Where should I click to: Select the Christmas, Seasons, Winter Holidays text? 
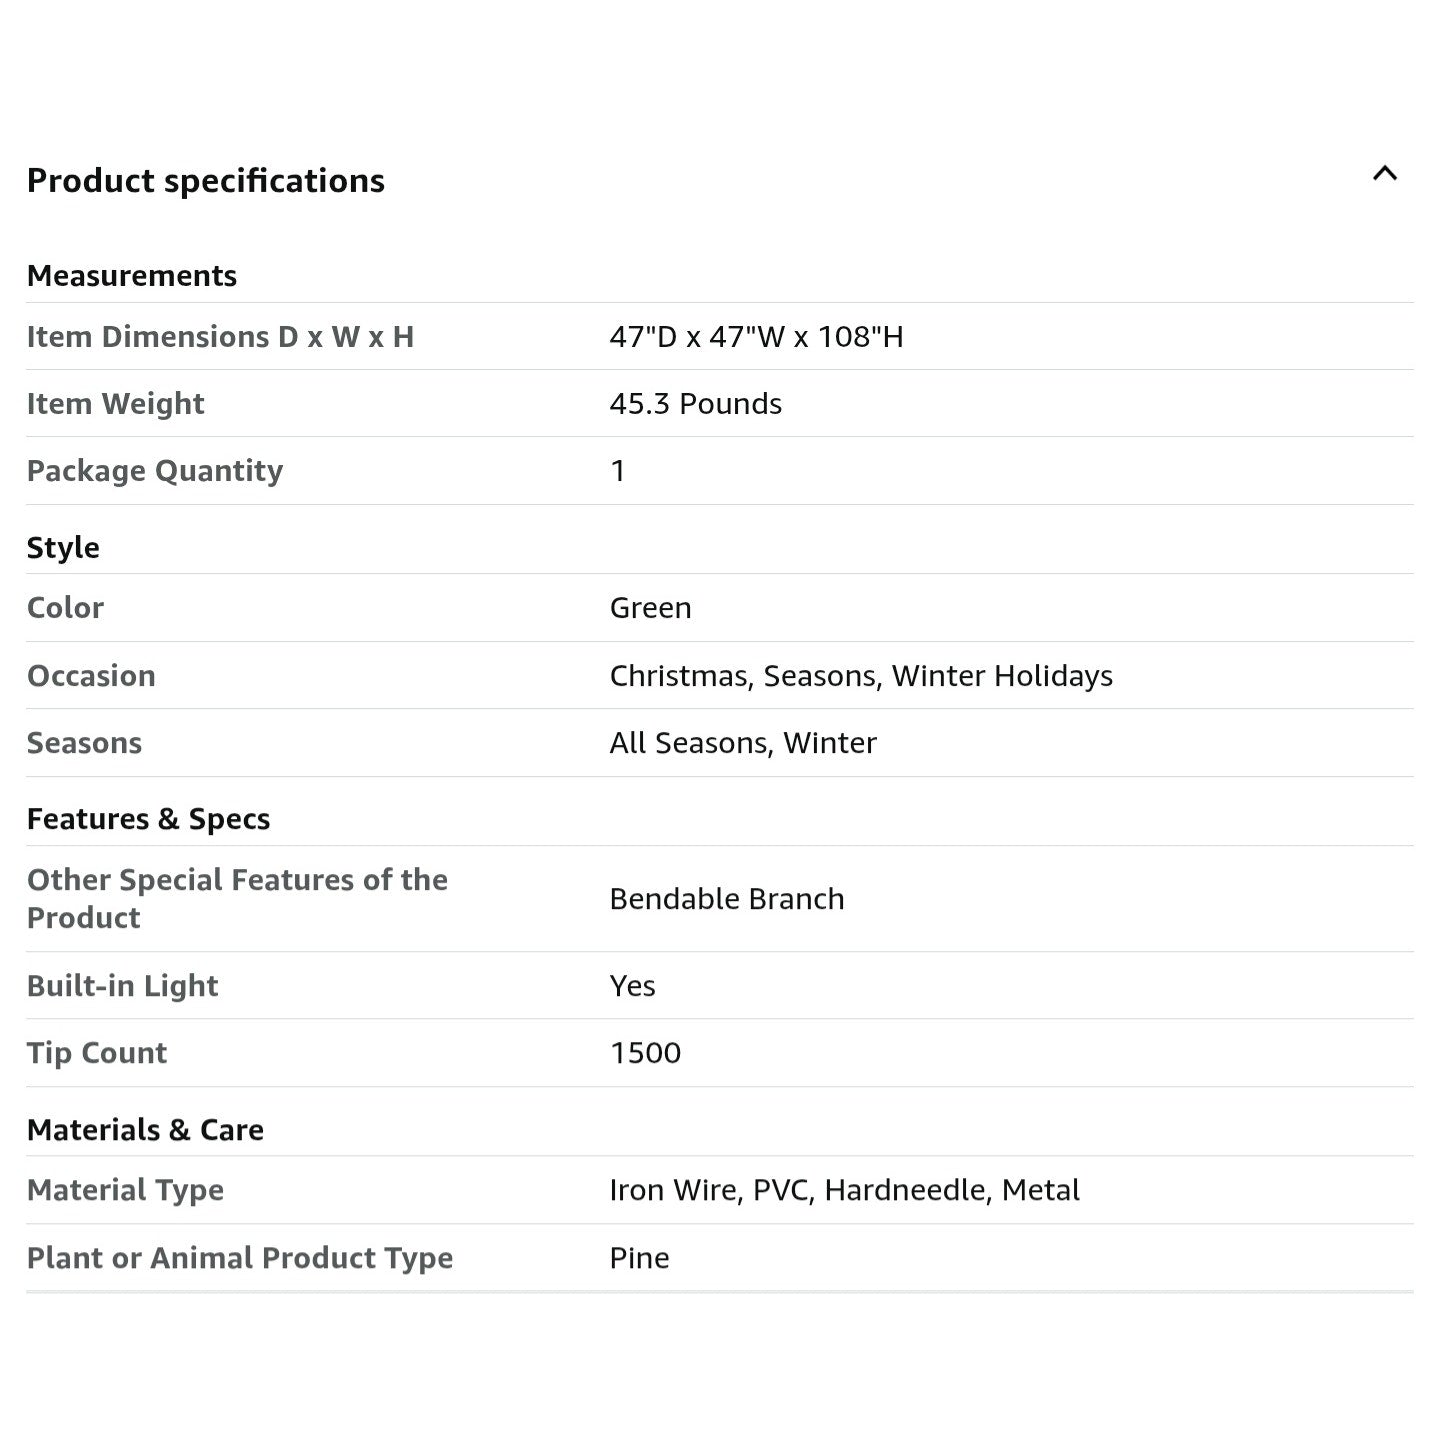click(861, 676)
